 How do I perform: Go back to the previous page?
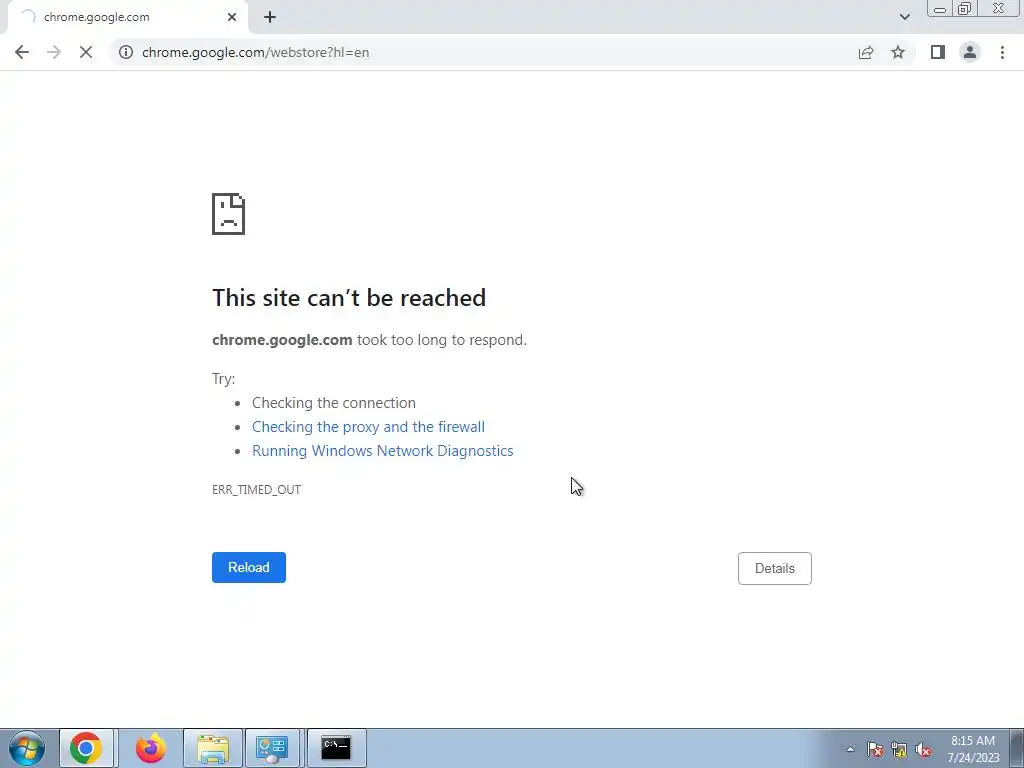(22, 52)
